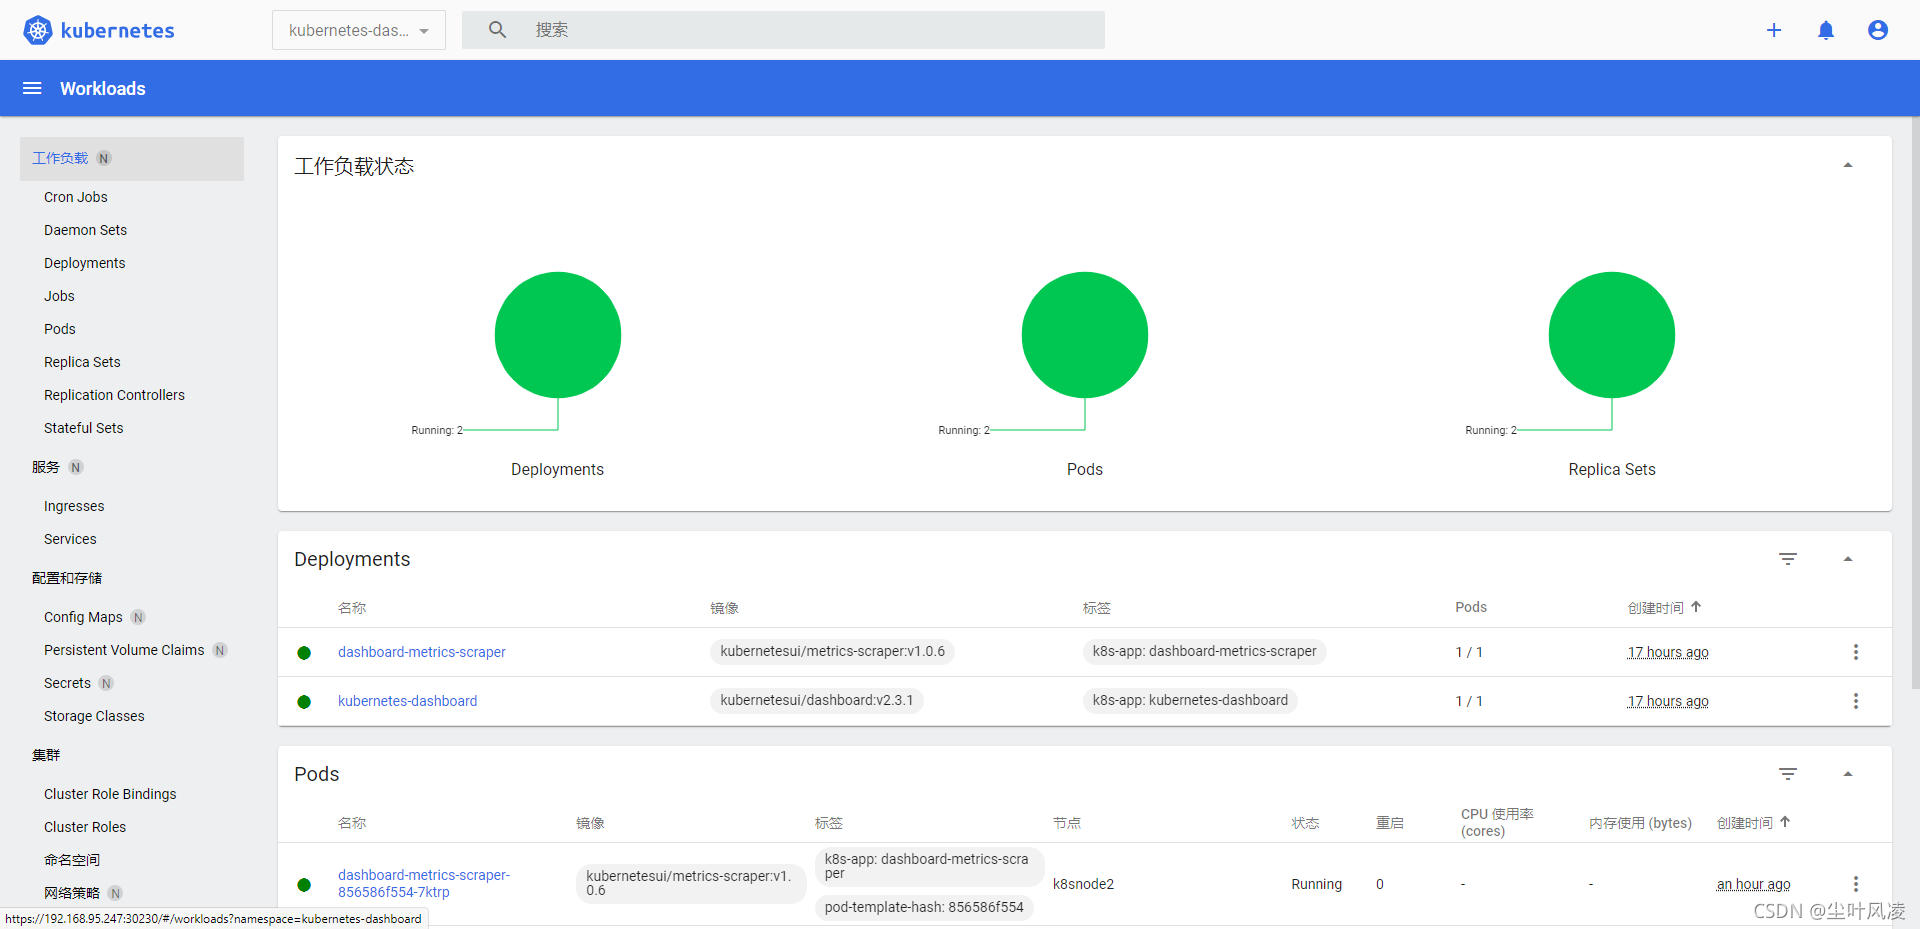This screenshot has width=1920, height=929.
Task: Open actions menu for dashboard-metrics-scraper deployment
Action: pos(1856,652)
